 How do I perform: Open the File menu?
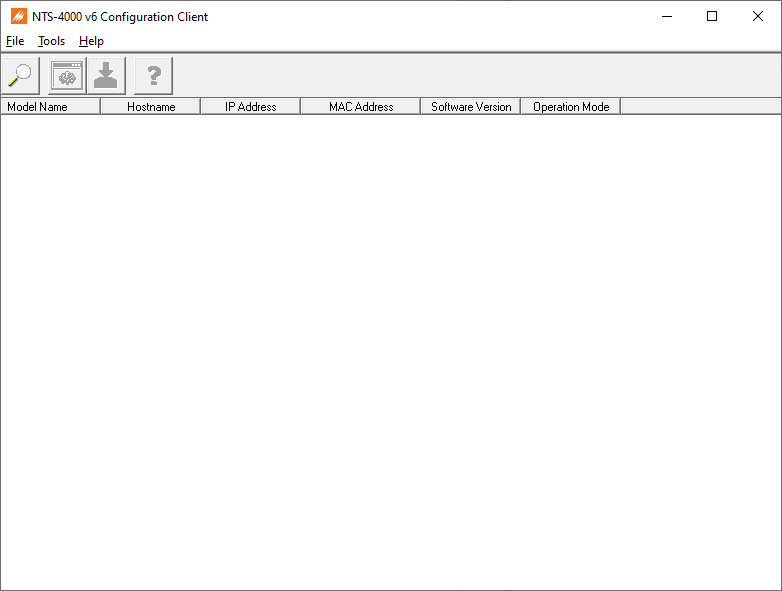point(15,41)
